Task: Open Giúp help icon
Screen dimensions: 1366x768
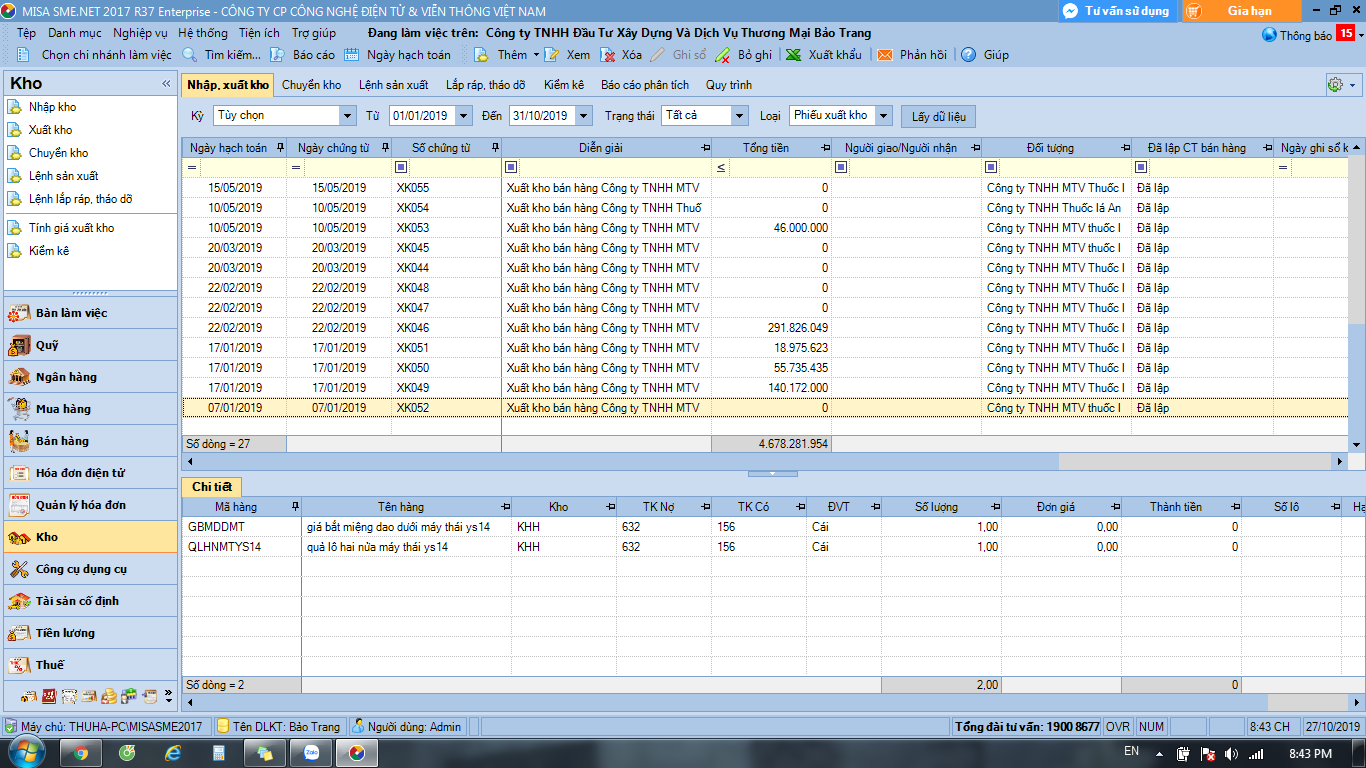Action: (x=968, y=55)
